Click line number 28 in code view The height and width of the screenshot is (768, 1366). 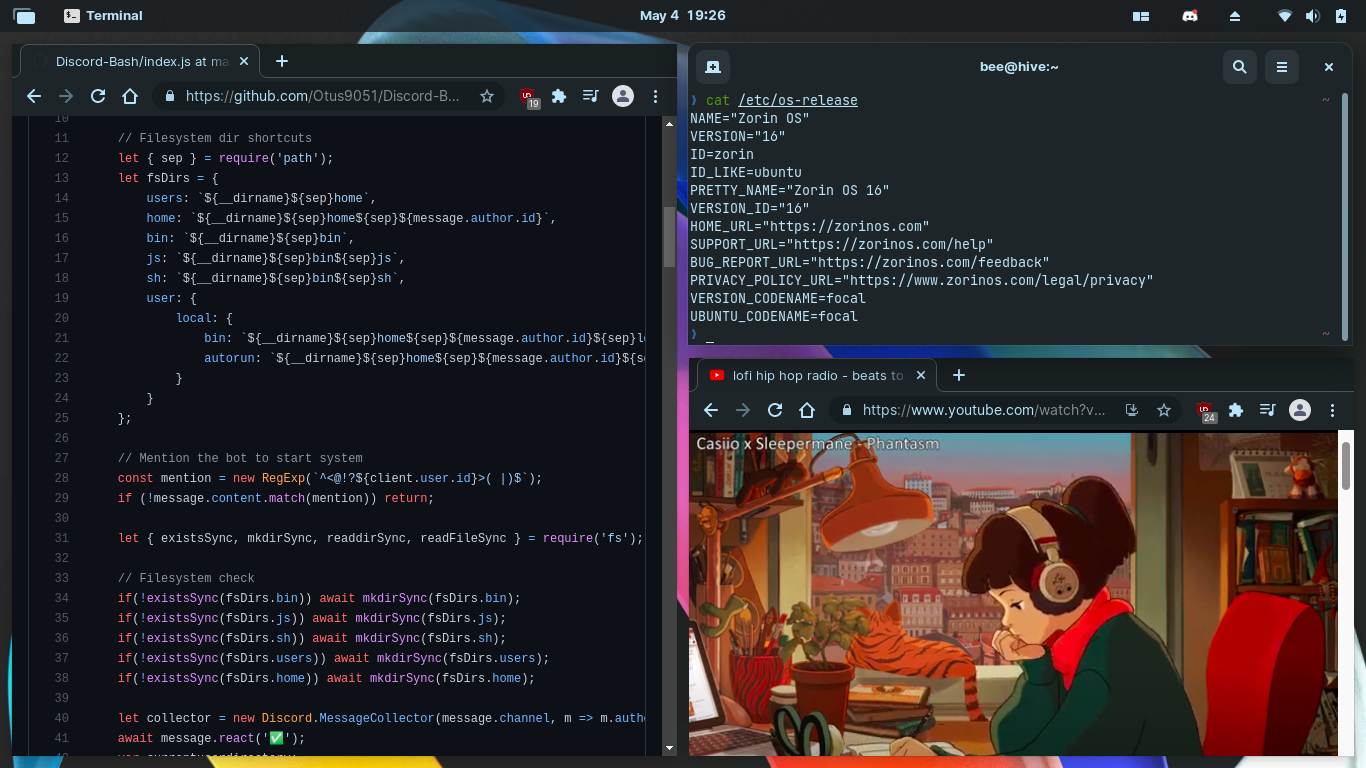[62, 478]
